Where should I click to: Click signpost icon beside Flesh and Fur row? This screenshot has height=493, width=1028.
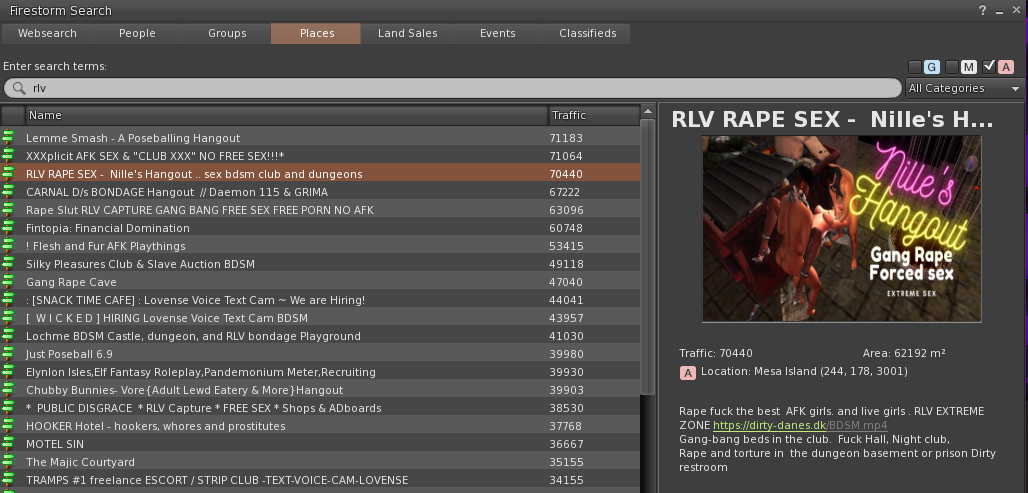(9, 245)
